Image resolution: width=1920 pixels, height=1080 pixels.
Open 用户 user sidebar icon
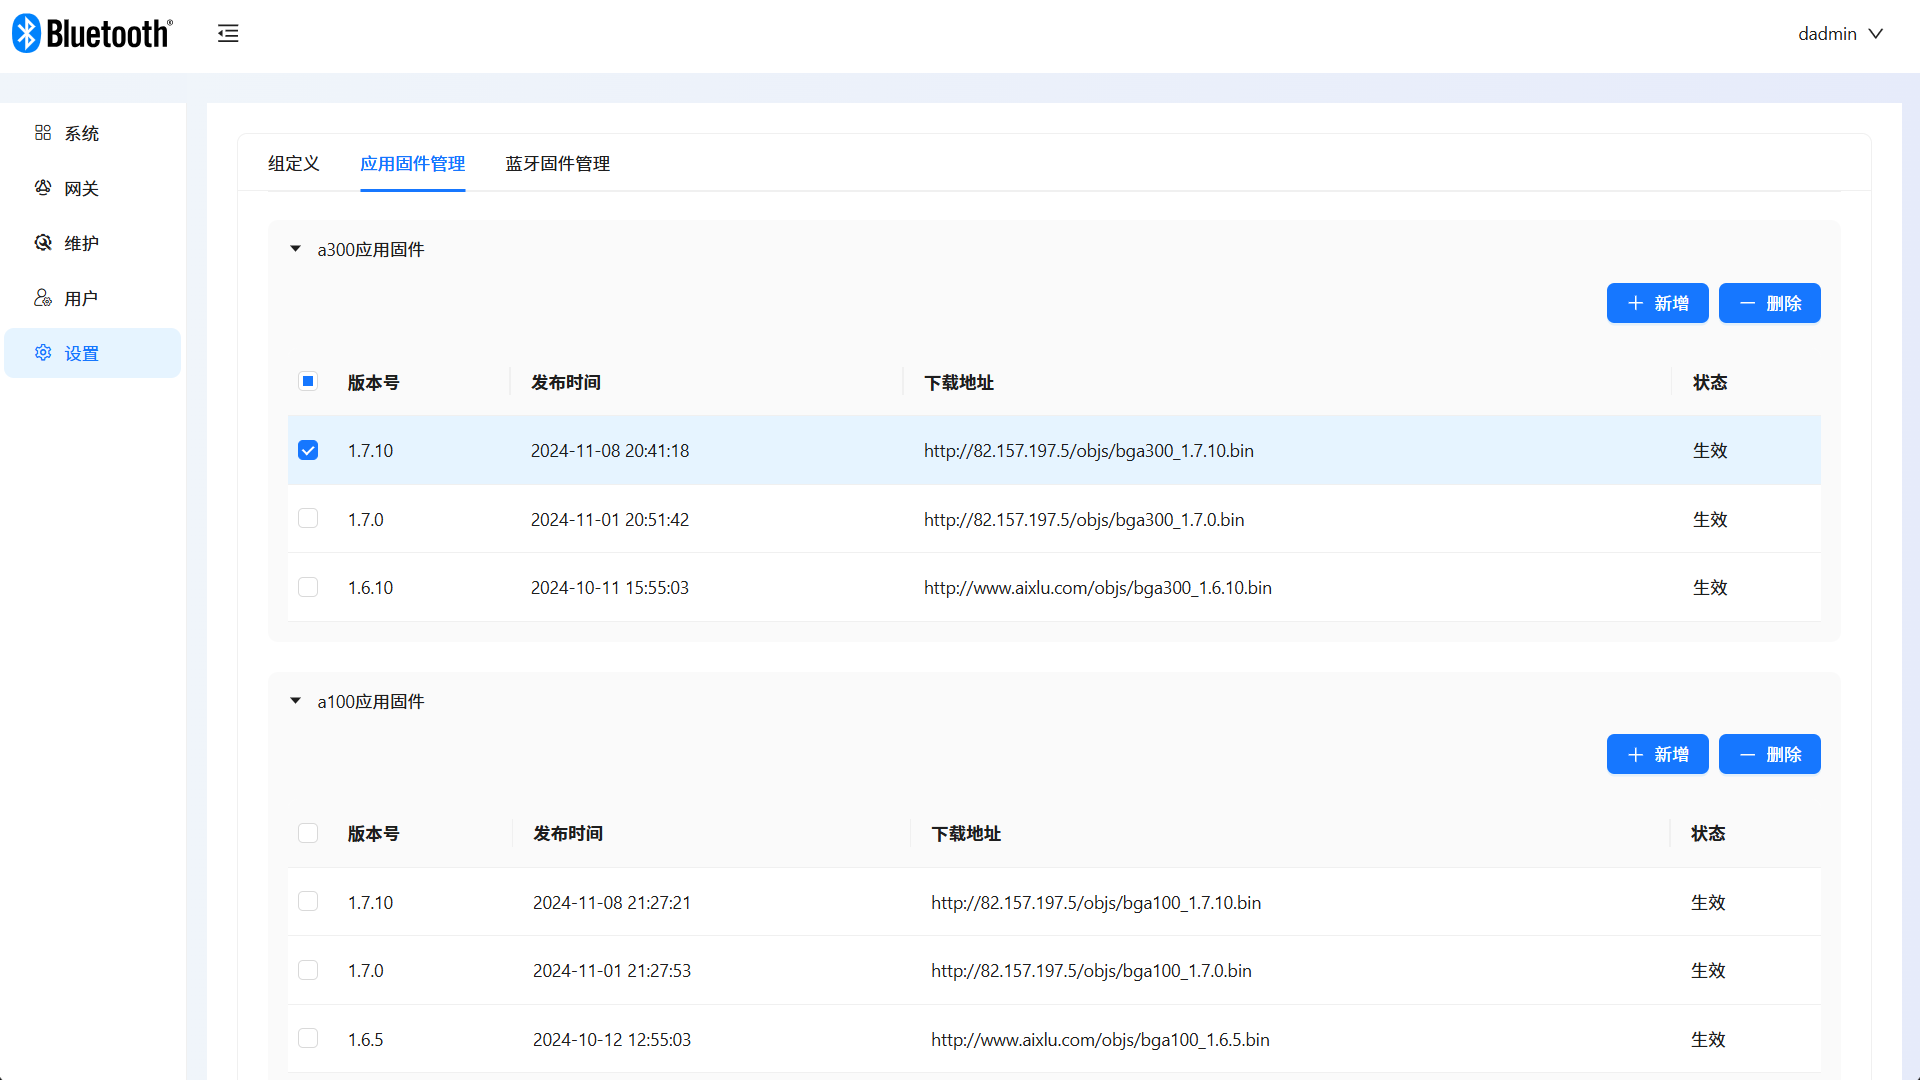coord(43,298)
